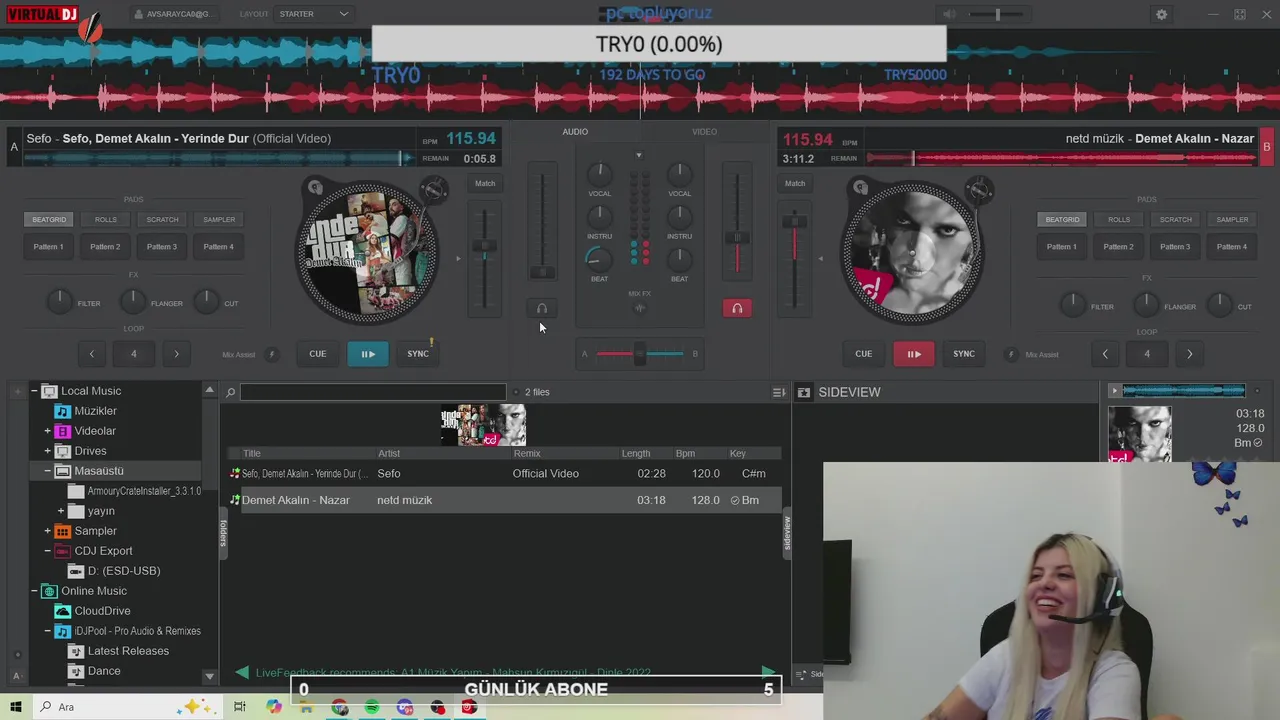Open the browser list options menu icon
Image resolution: width=1280 pixels, height=720 pixels.
click(x=779, y=393)
